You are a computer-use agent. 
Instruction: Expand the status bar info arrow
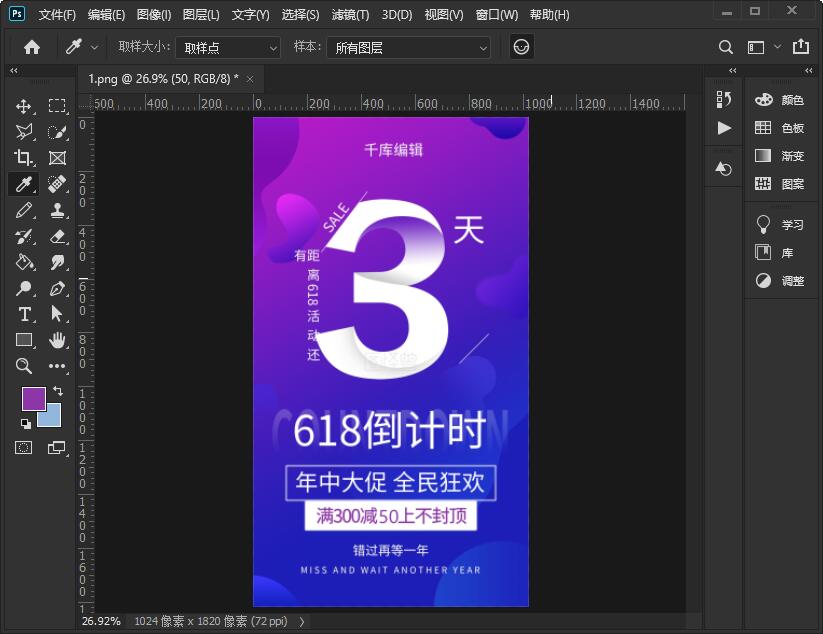pos(302,621)
